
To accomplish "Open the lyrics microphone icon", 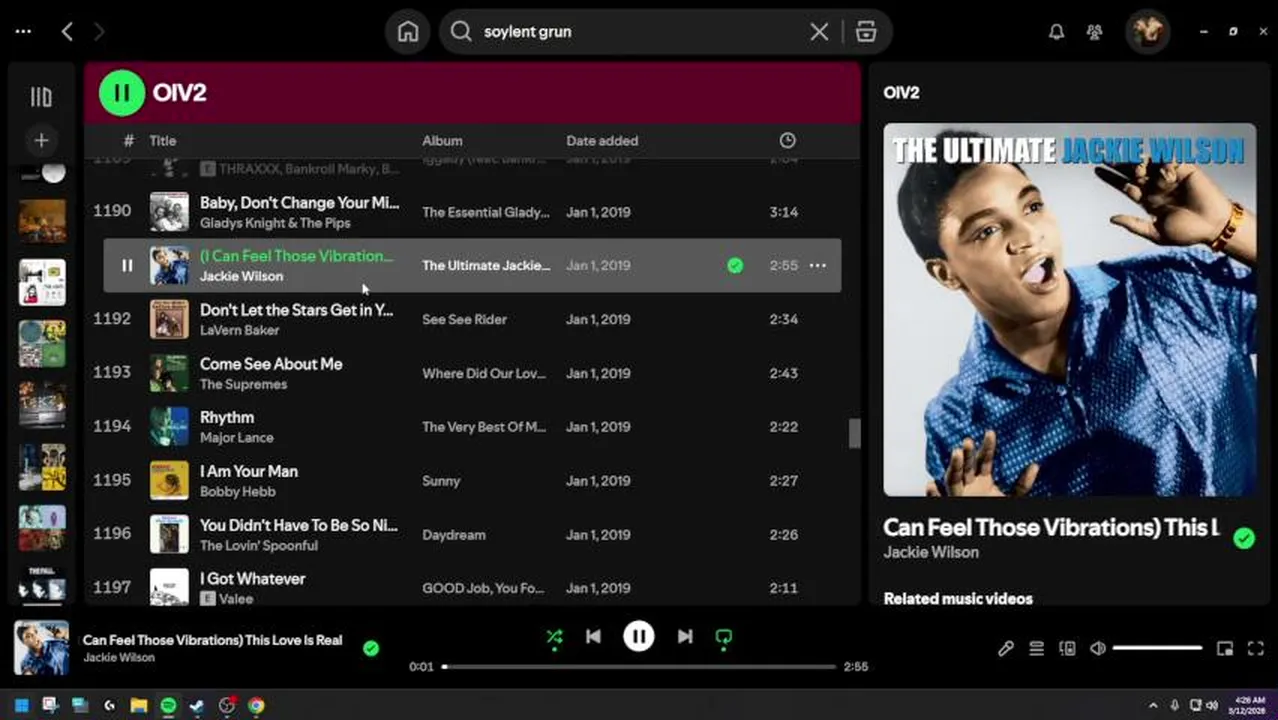I will click(x=1006, y=649).
